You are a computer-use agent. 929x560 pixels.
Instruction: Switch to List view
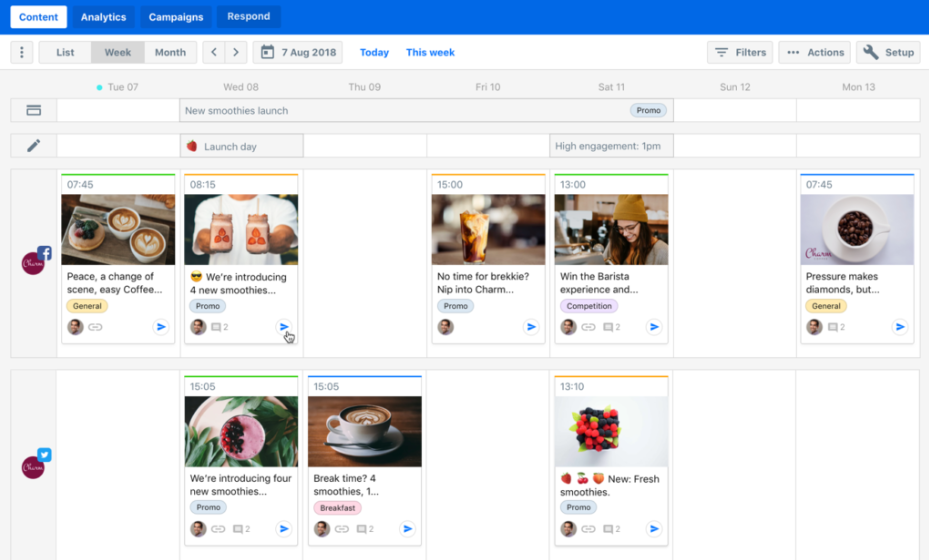[65, 53]
